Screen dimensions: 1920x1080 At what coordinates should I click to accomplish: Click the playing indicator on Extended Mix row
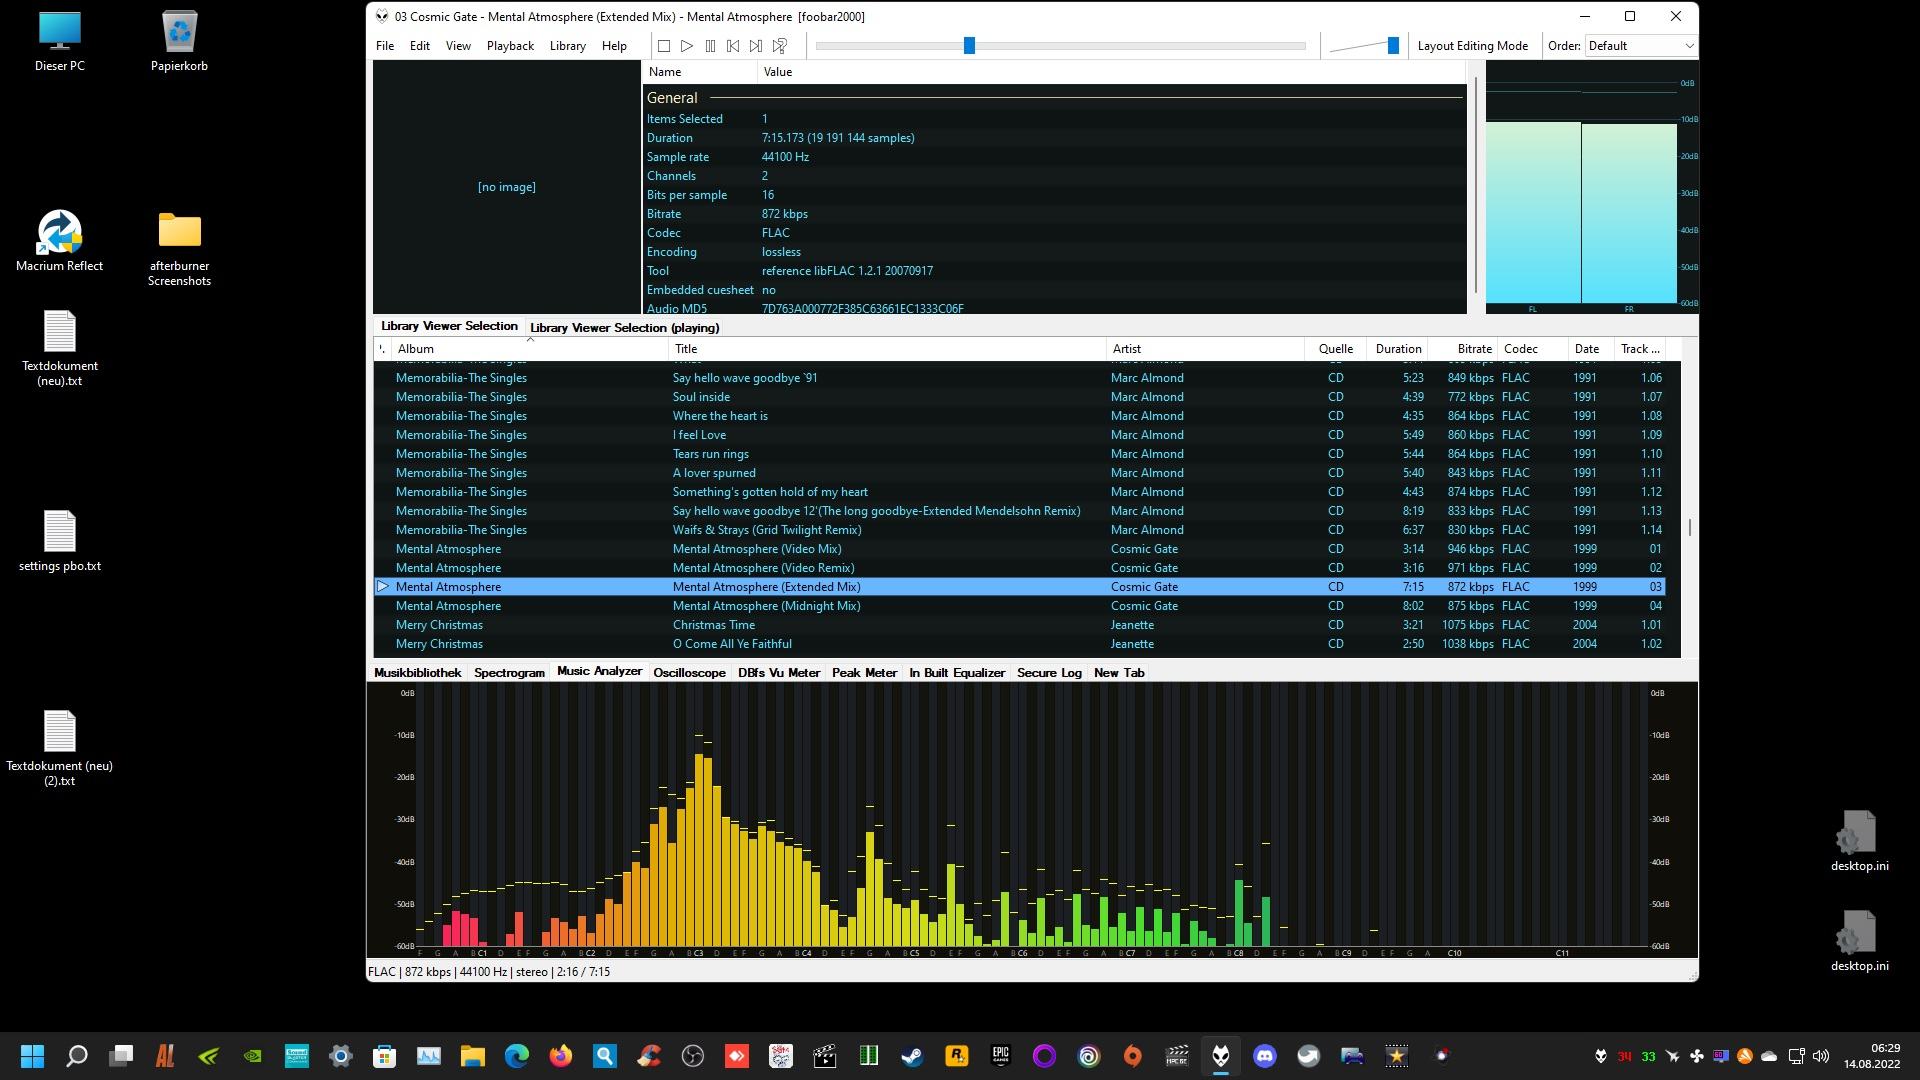tap(382, 587)
